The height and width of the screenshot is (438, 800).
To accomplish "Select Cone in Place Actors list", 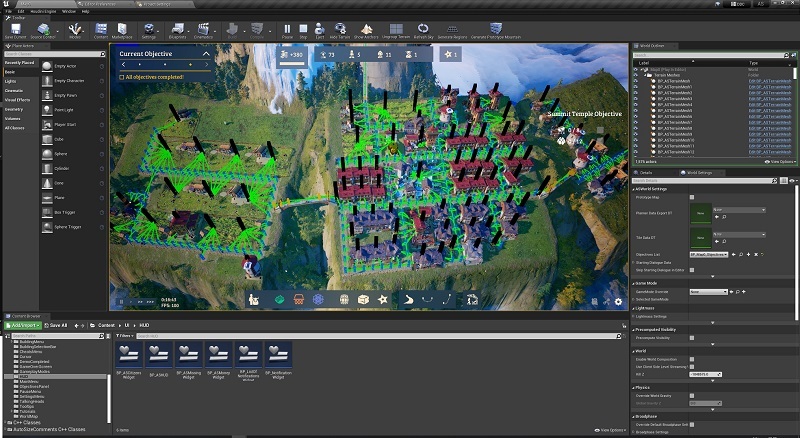I will pyautogui.click(x=73, y=183).
